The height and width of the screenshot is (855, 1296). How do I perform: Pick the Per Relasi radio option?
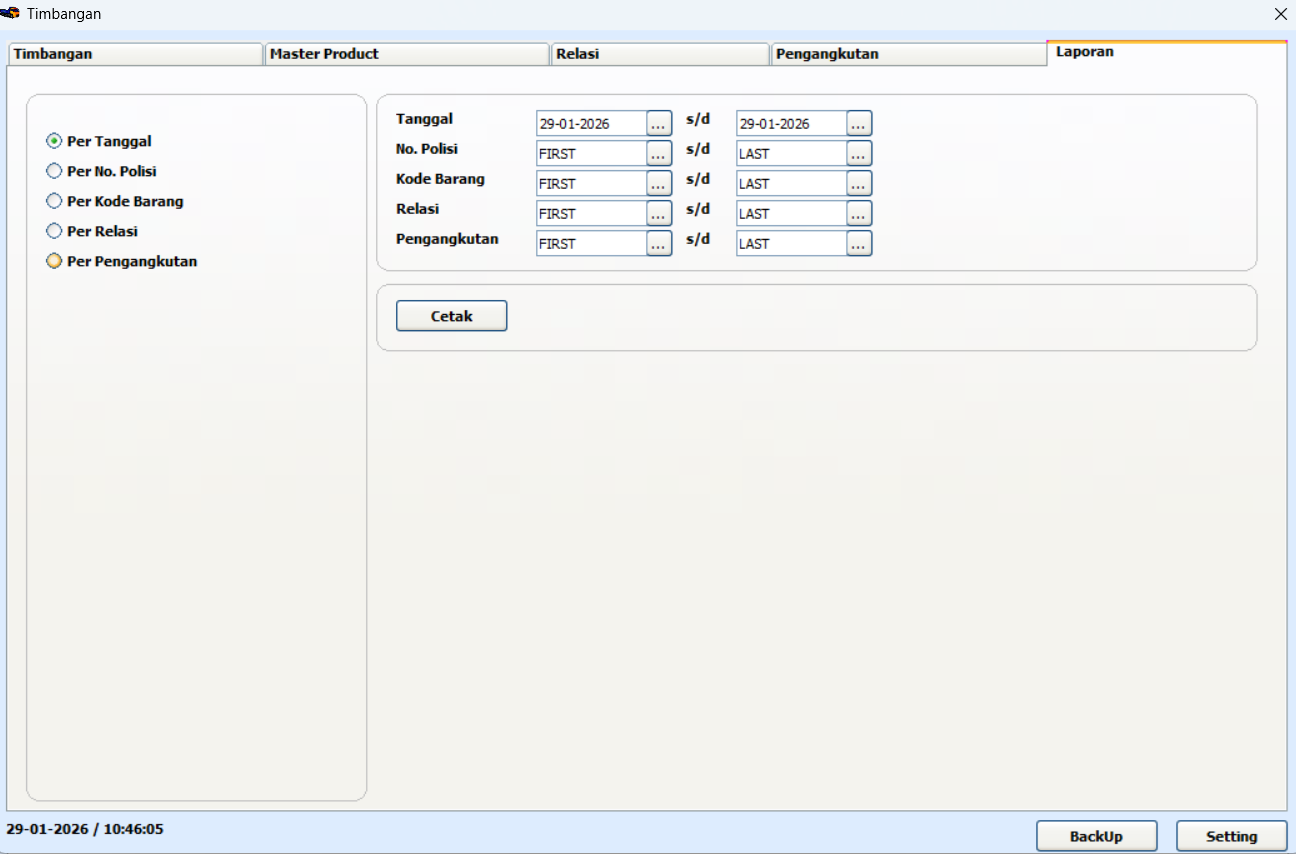(x=55, y=232)
